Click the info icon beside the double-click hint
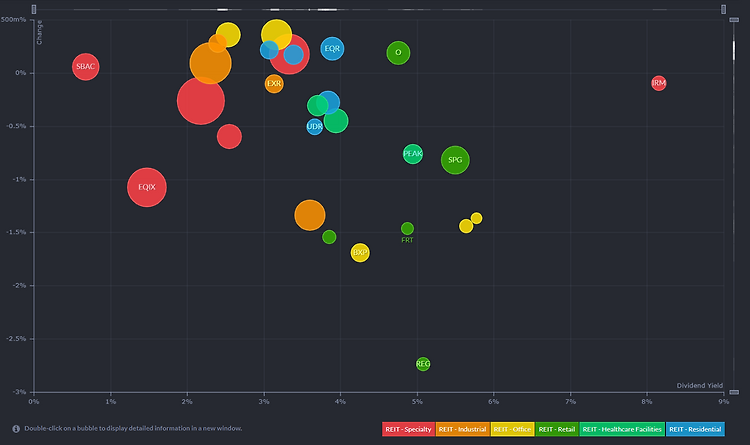This screenshot has height=445, width=750. [x=16, y=429]
